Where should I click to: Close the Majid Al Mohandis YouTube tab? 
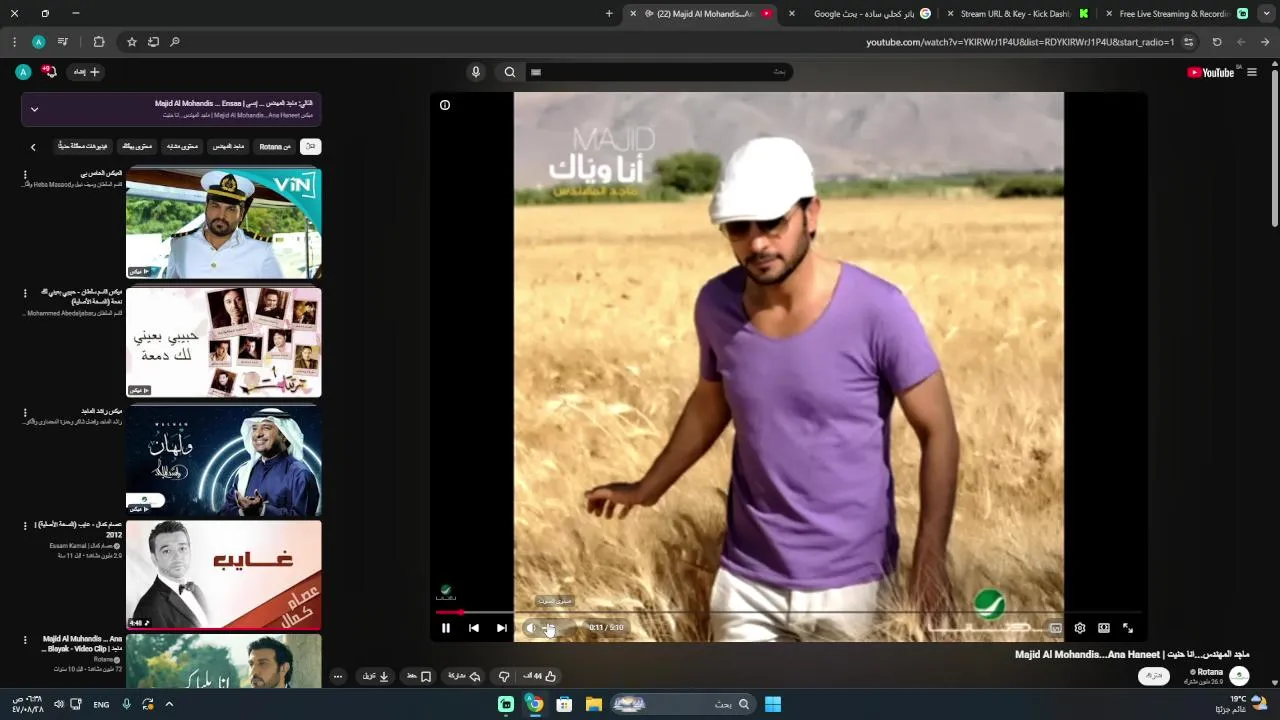pos(633,14)
